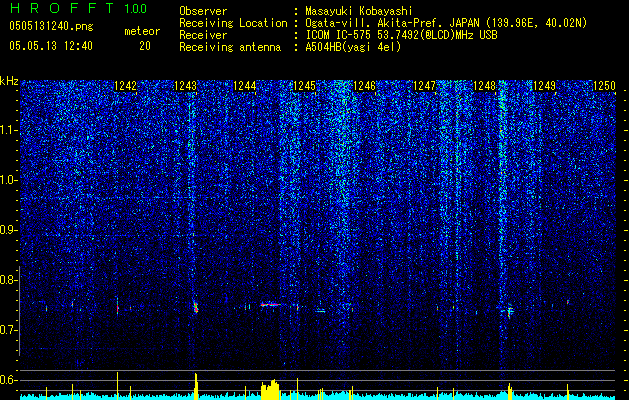Click the 1248 time marker
The height and width of the screenshot is (400, 629).
(x=484, y=86)
